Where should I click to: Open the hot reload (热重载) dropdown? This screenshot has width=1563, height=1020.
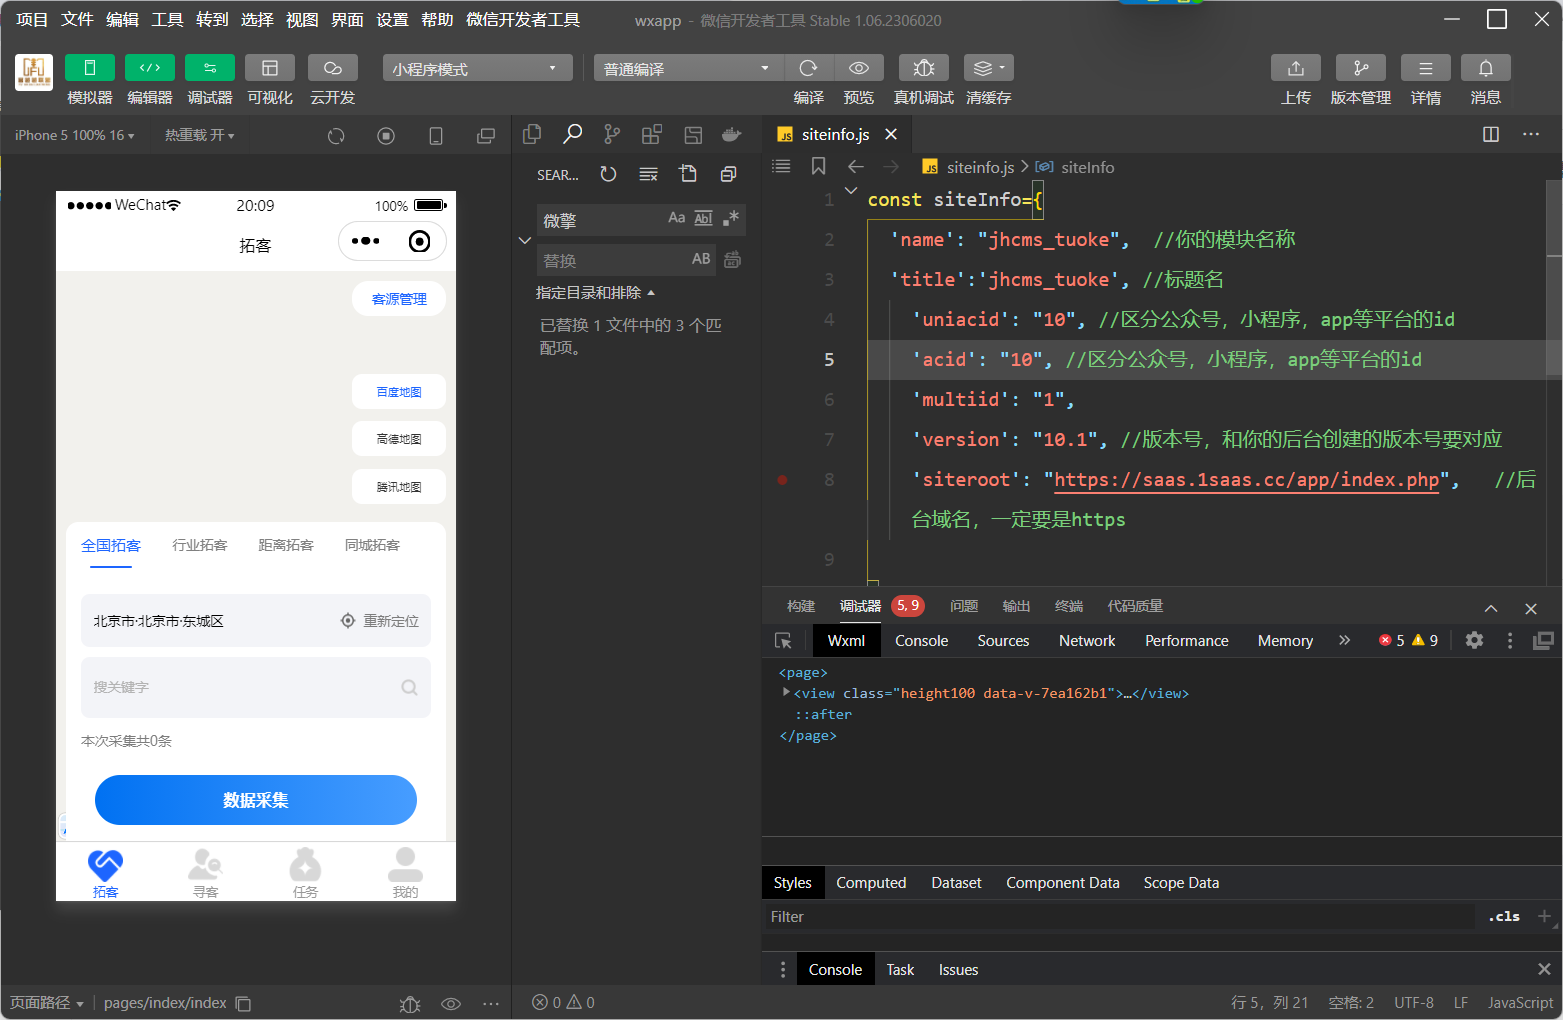click(200, 135)
